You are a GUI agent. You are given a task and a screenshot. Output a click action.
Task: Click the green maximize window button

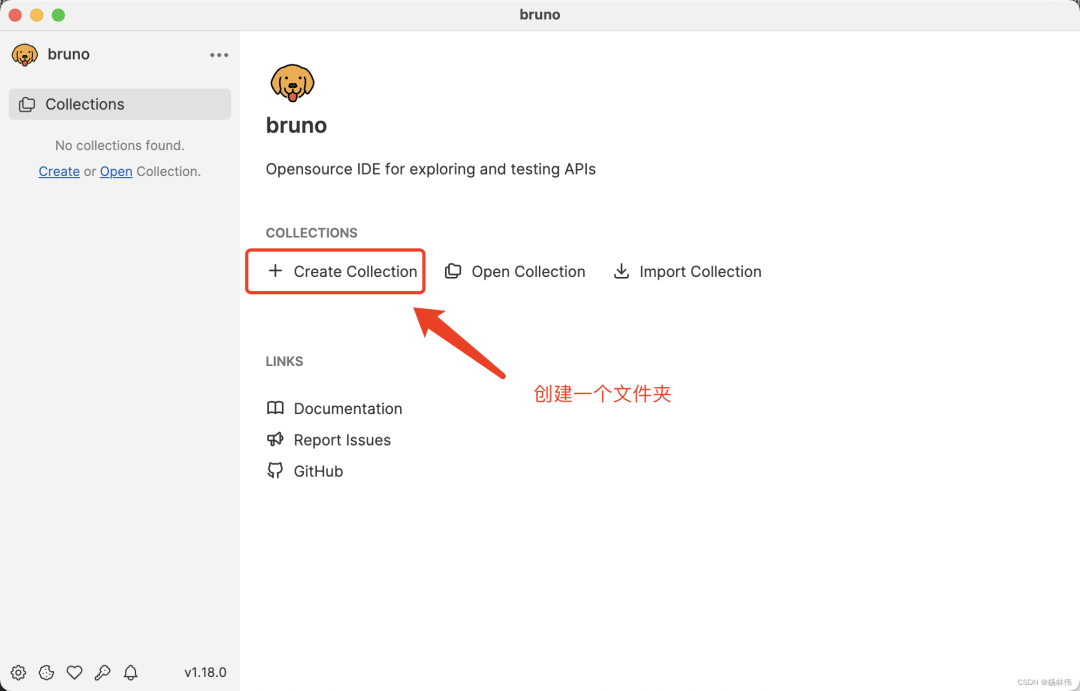click(x=59, y=15)
